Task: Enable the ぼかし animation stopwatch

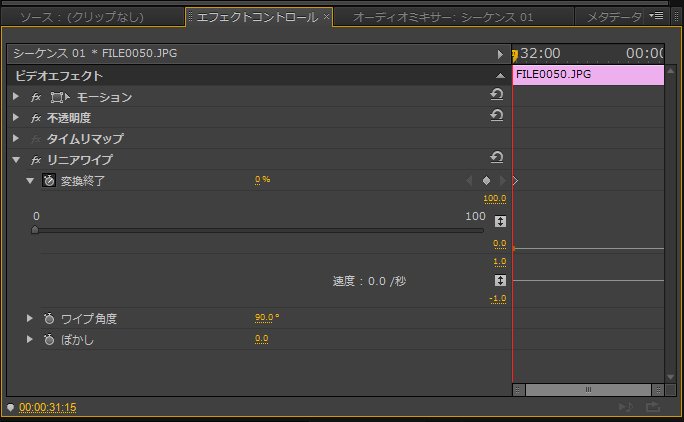Action: (x=49, y=340)
